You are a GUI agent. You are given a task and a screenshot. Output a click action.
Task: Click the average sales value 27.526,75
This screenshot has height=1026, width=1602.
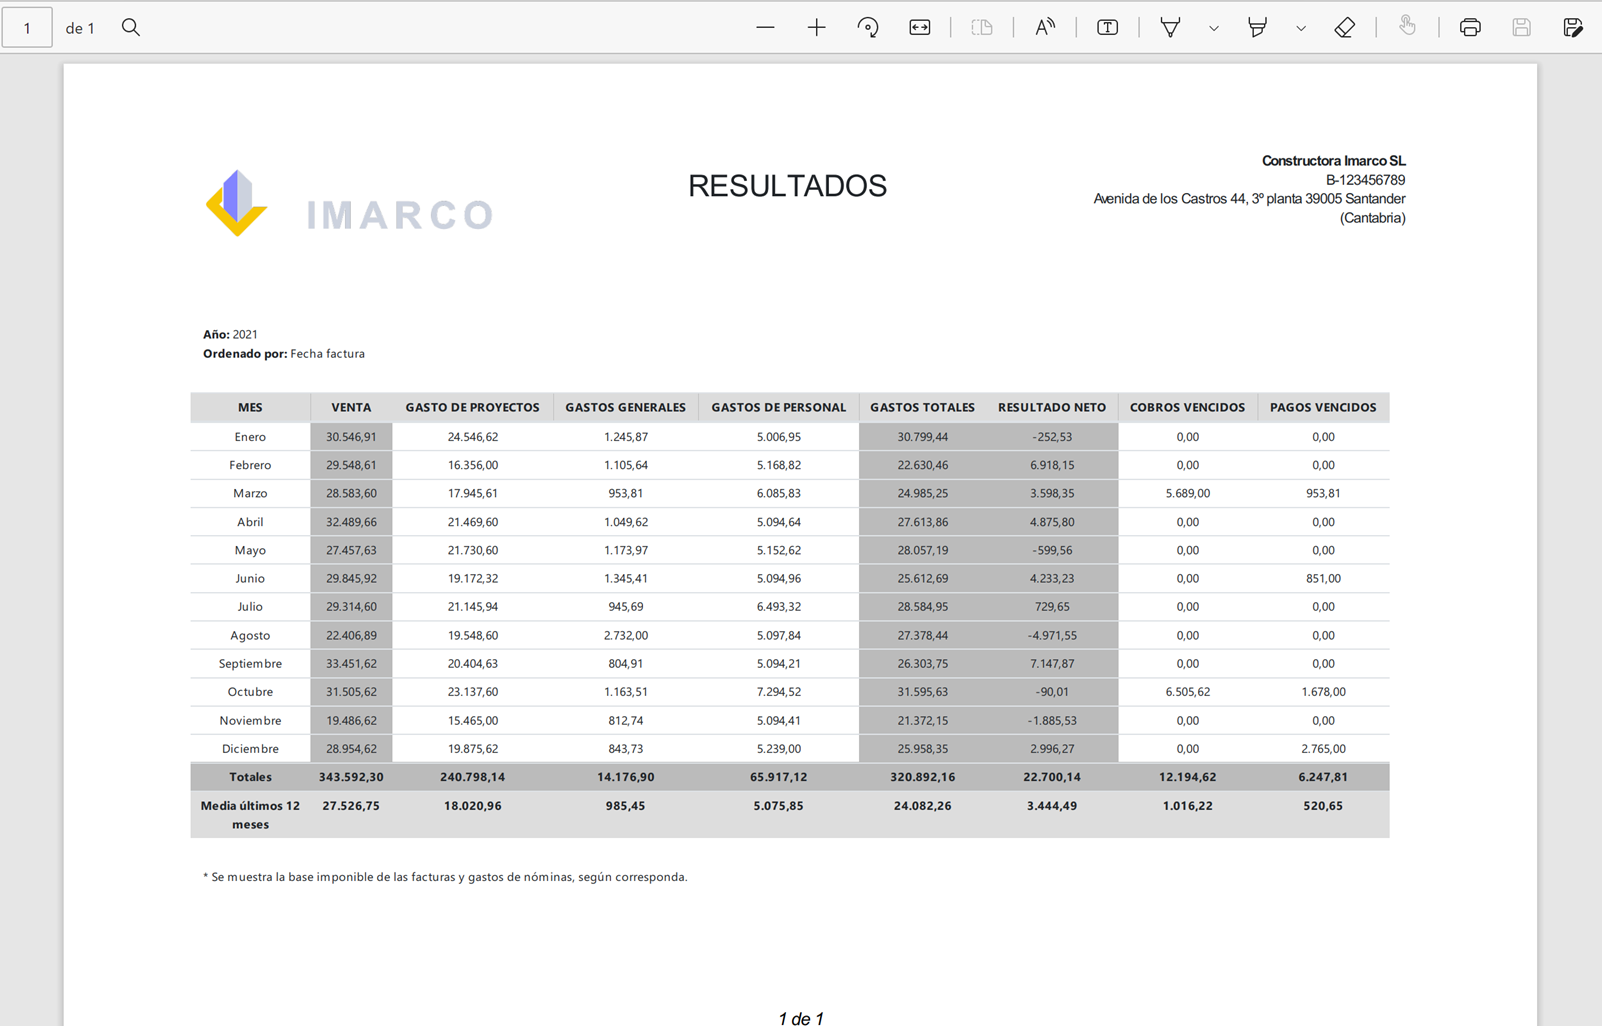tap(351, 805)
